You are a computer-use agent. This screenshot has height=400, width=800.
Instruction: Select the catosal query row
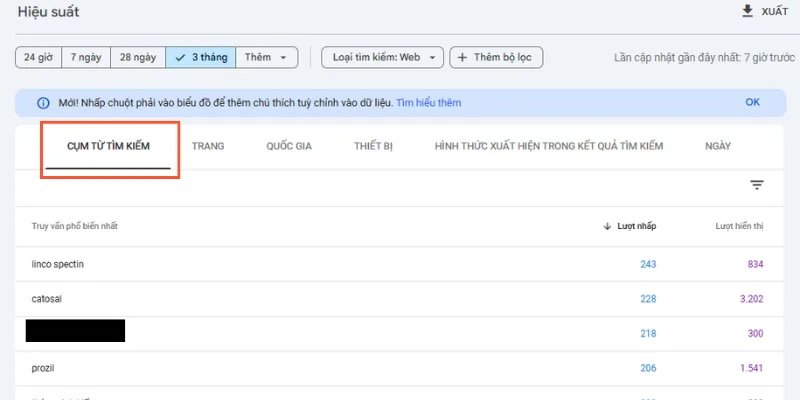(399, 299)
